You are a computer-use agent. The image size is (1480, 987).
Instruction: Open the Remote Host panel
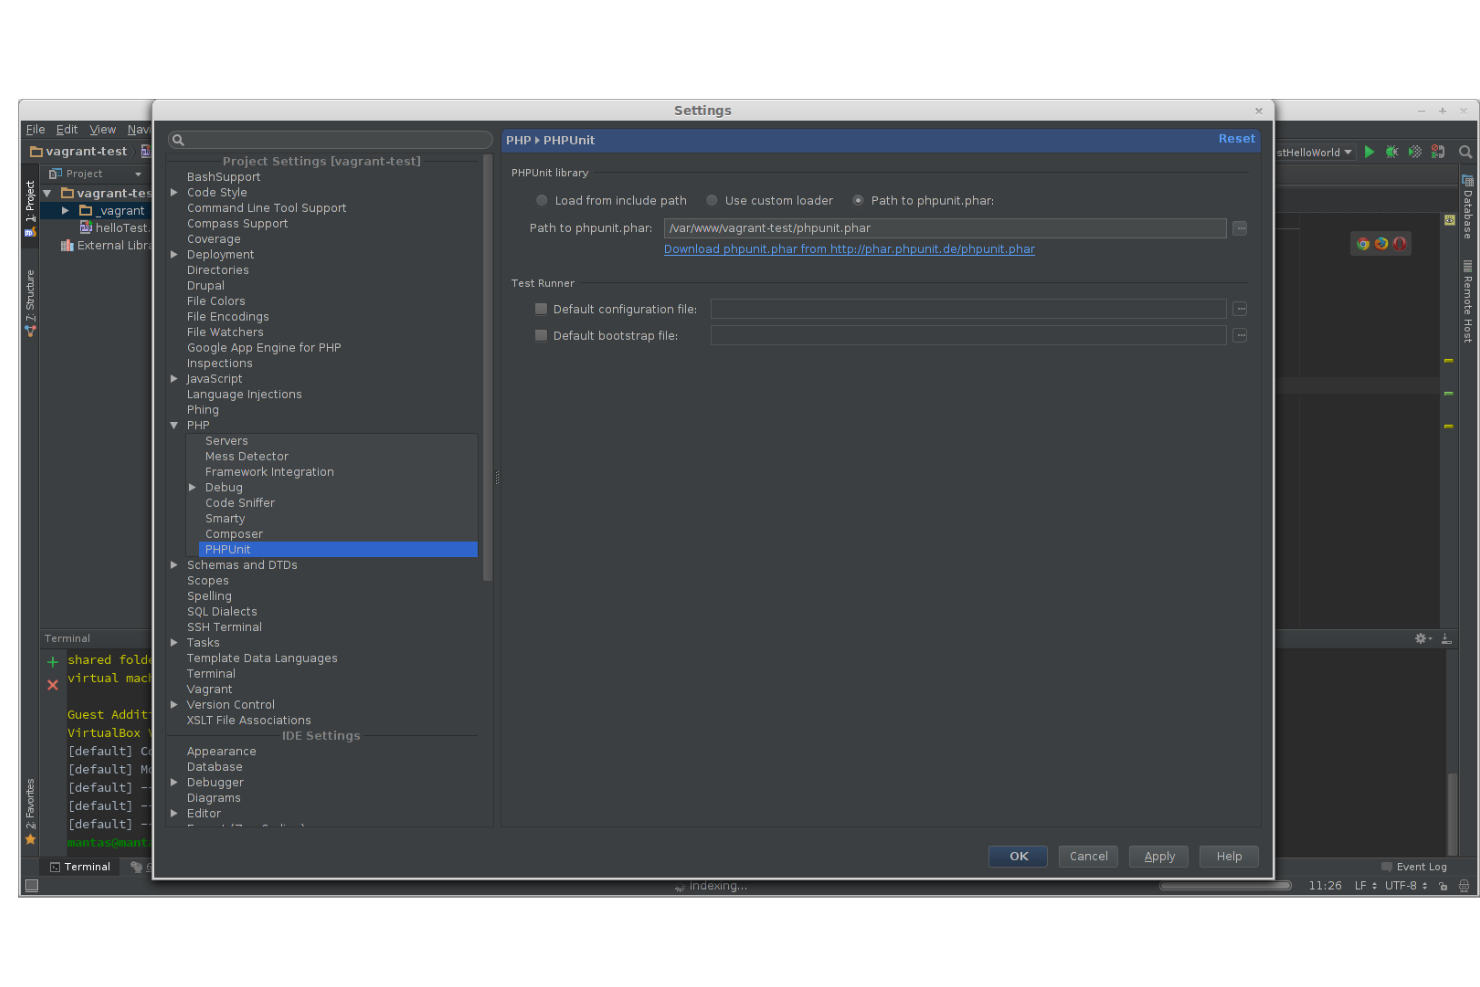[1467, 300]
